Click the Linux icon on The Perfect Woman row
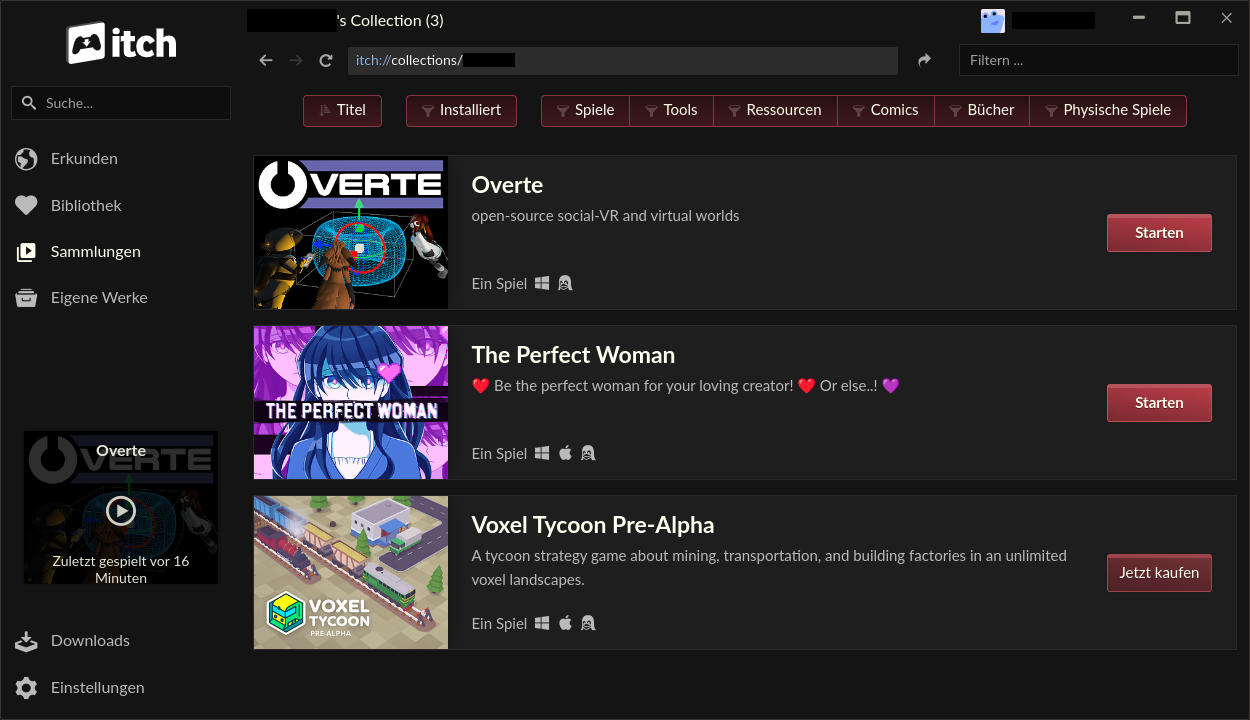1250x720 pixels. tap(588, 453)
